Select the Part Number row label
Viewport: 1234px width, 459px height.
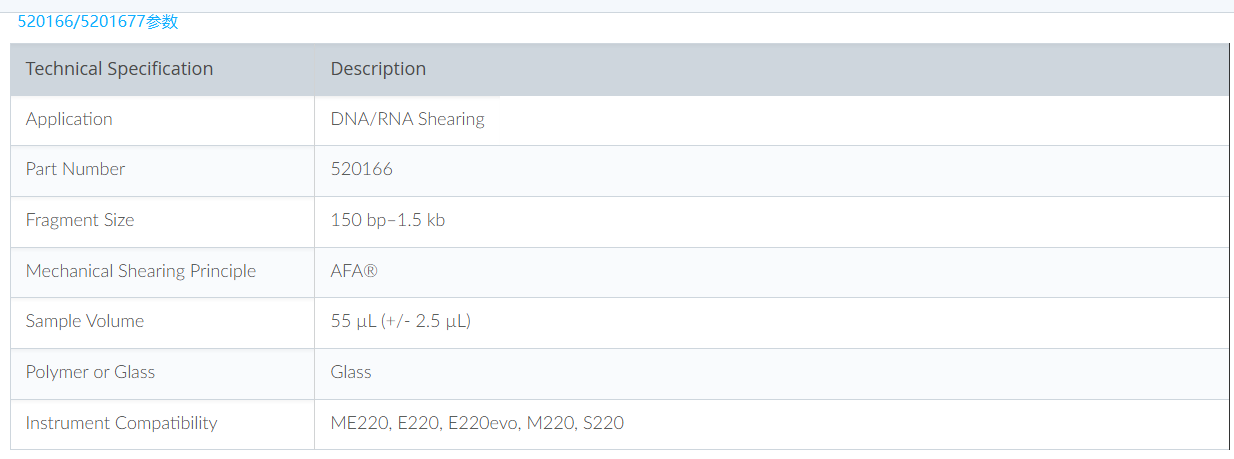tap(75, 169)
